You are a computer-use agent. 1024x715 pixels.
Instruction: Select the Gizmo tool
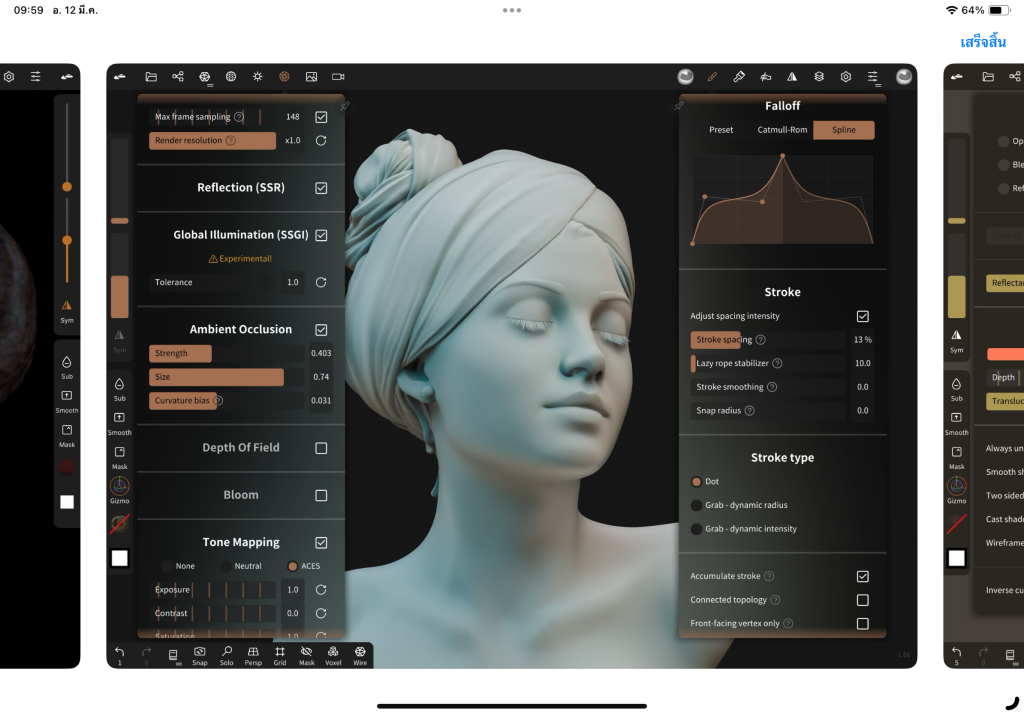[x=119, y=489]
